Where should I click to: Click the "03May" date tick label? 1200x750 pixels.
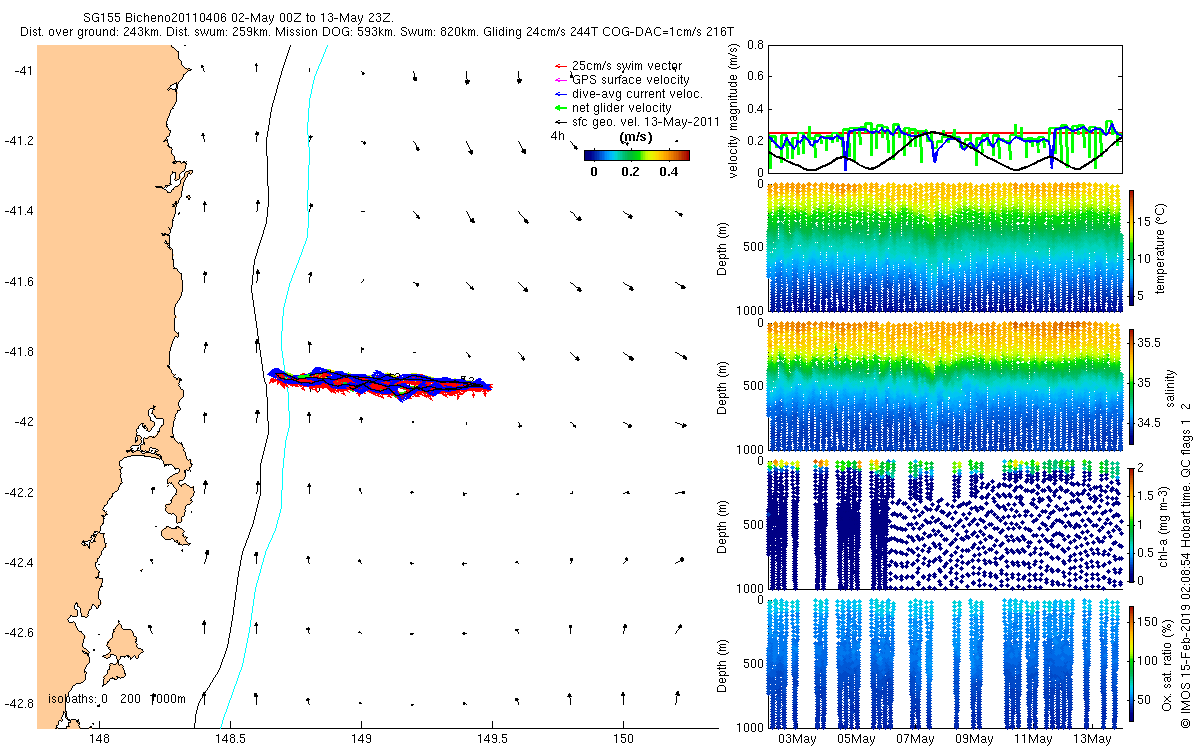(797, 739)
